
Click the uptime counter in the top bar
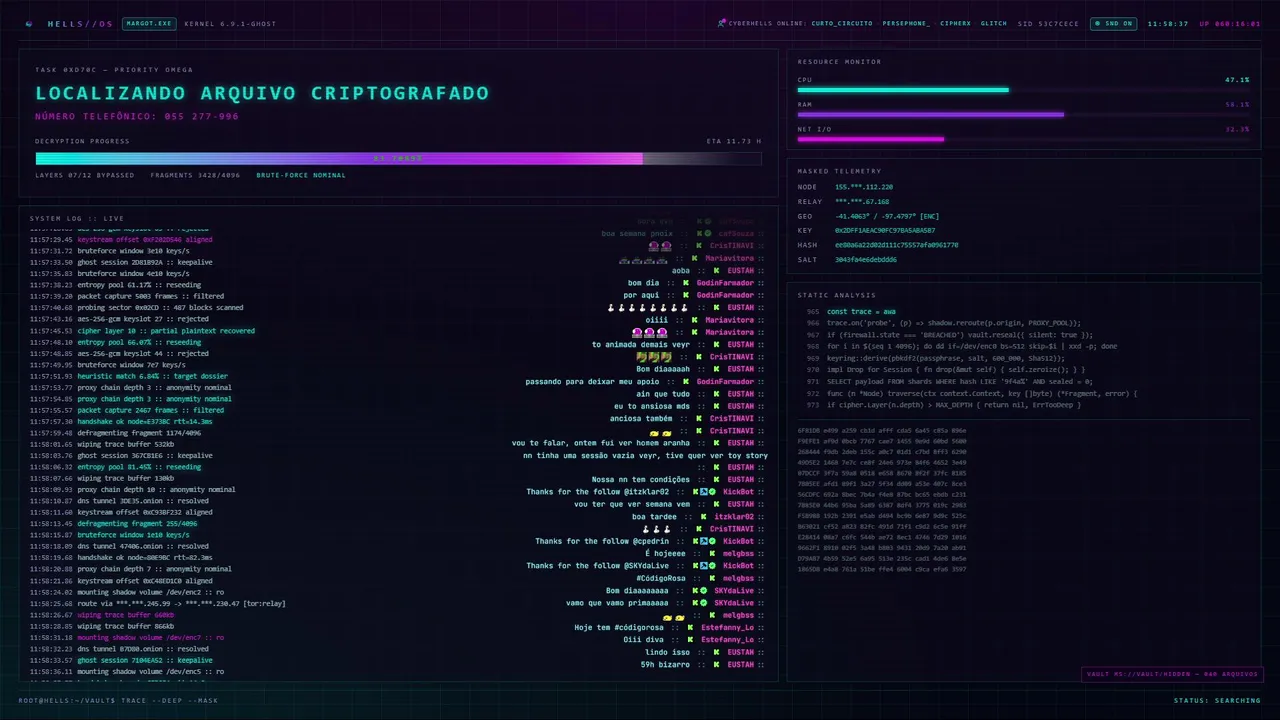[1230, 23]
